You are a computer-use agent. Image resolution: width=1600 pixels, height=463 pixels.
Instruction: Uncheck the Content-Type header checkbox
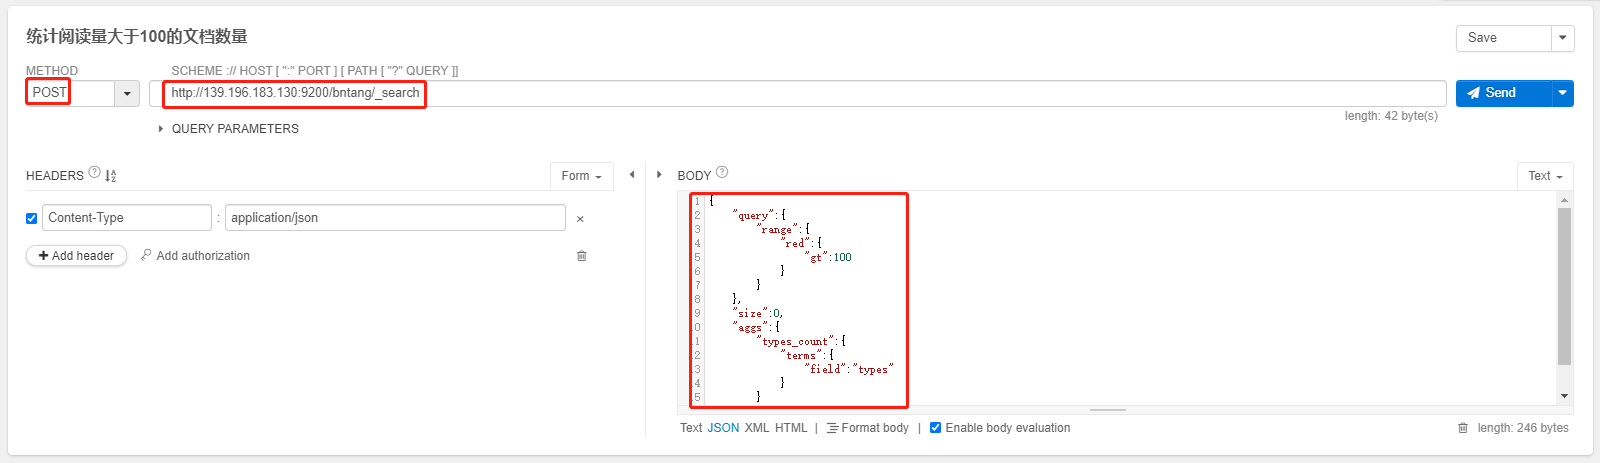pos(32,218)
